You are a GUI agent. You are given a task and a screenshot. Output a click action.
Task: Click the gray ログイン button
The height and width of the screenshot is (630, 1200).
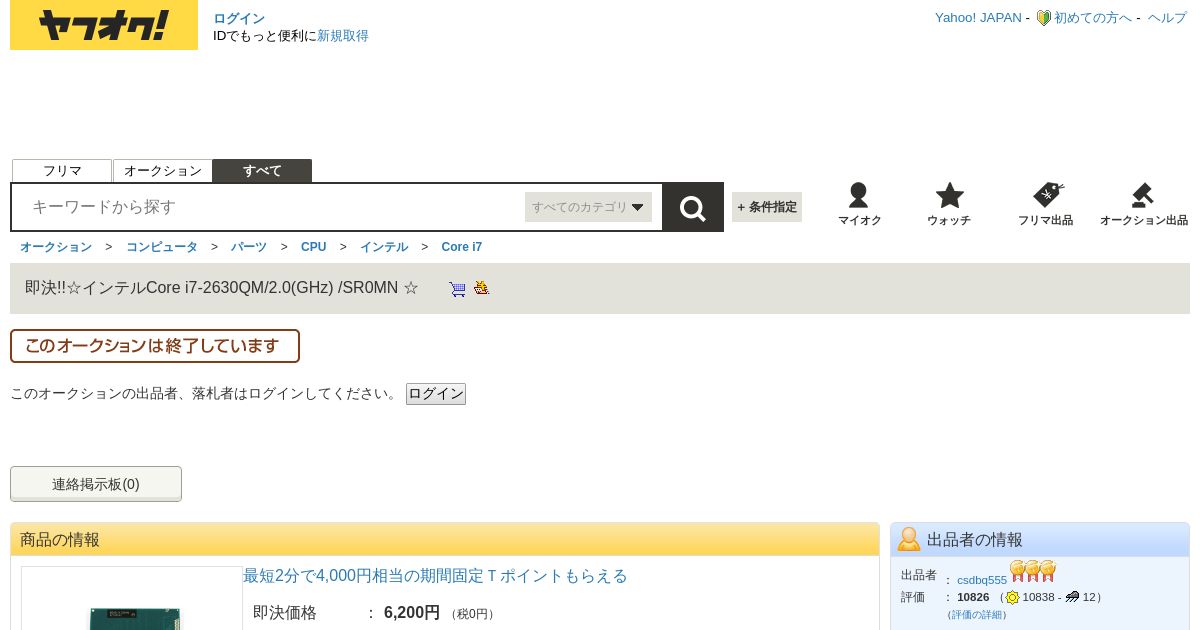tap(436, 394)
